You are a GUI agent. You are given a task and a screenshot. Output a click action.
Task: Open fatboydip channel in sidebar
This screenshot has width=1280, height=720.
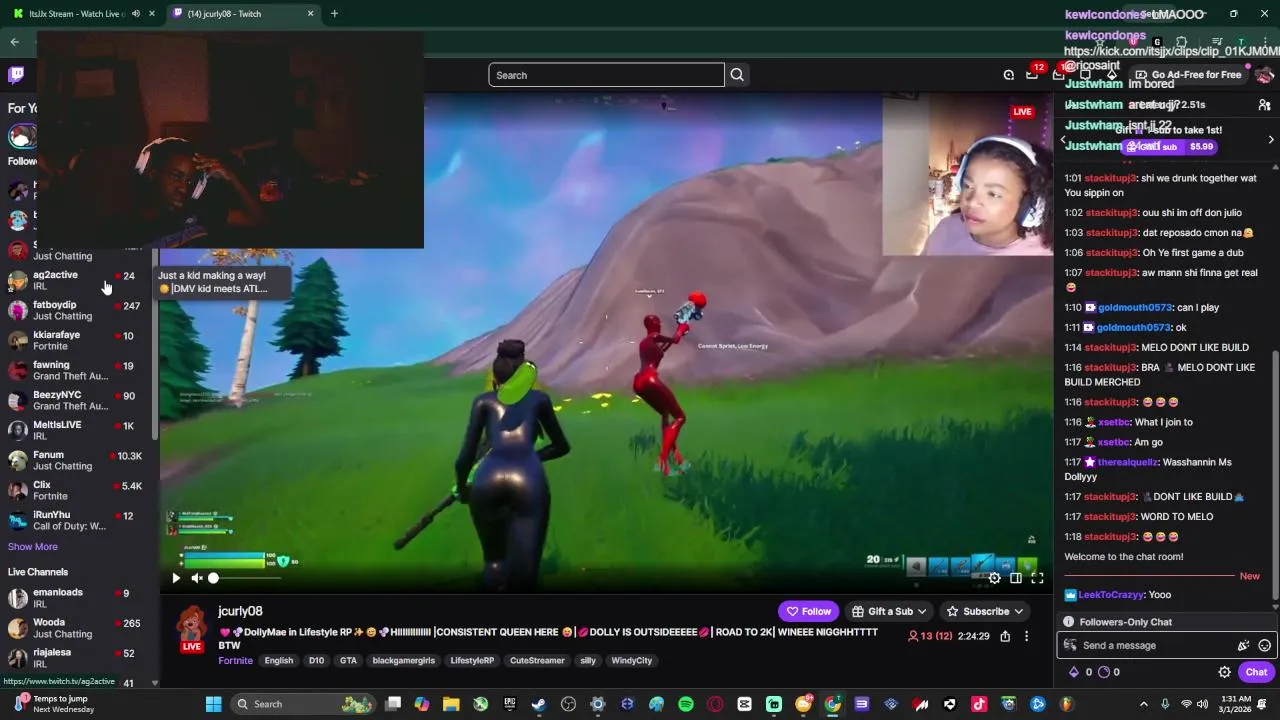point(76,310)
